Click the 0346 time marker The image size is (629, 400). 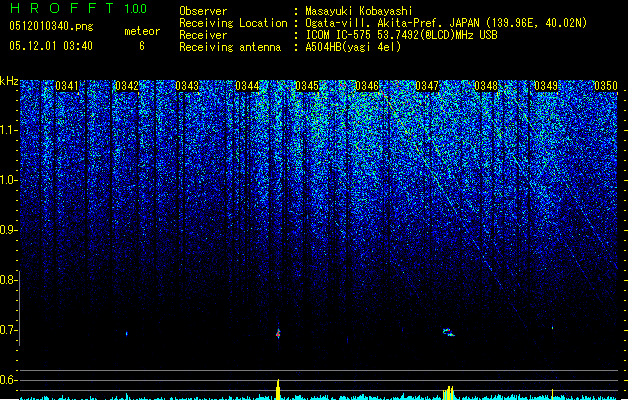pos(367,86)
